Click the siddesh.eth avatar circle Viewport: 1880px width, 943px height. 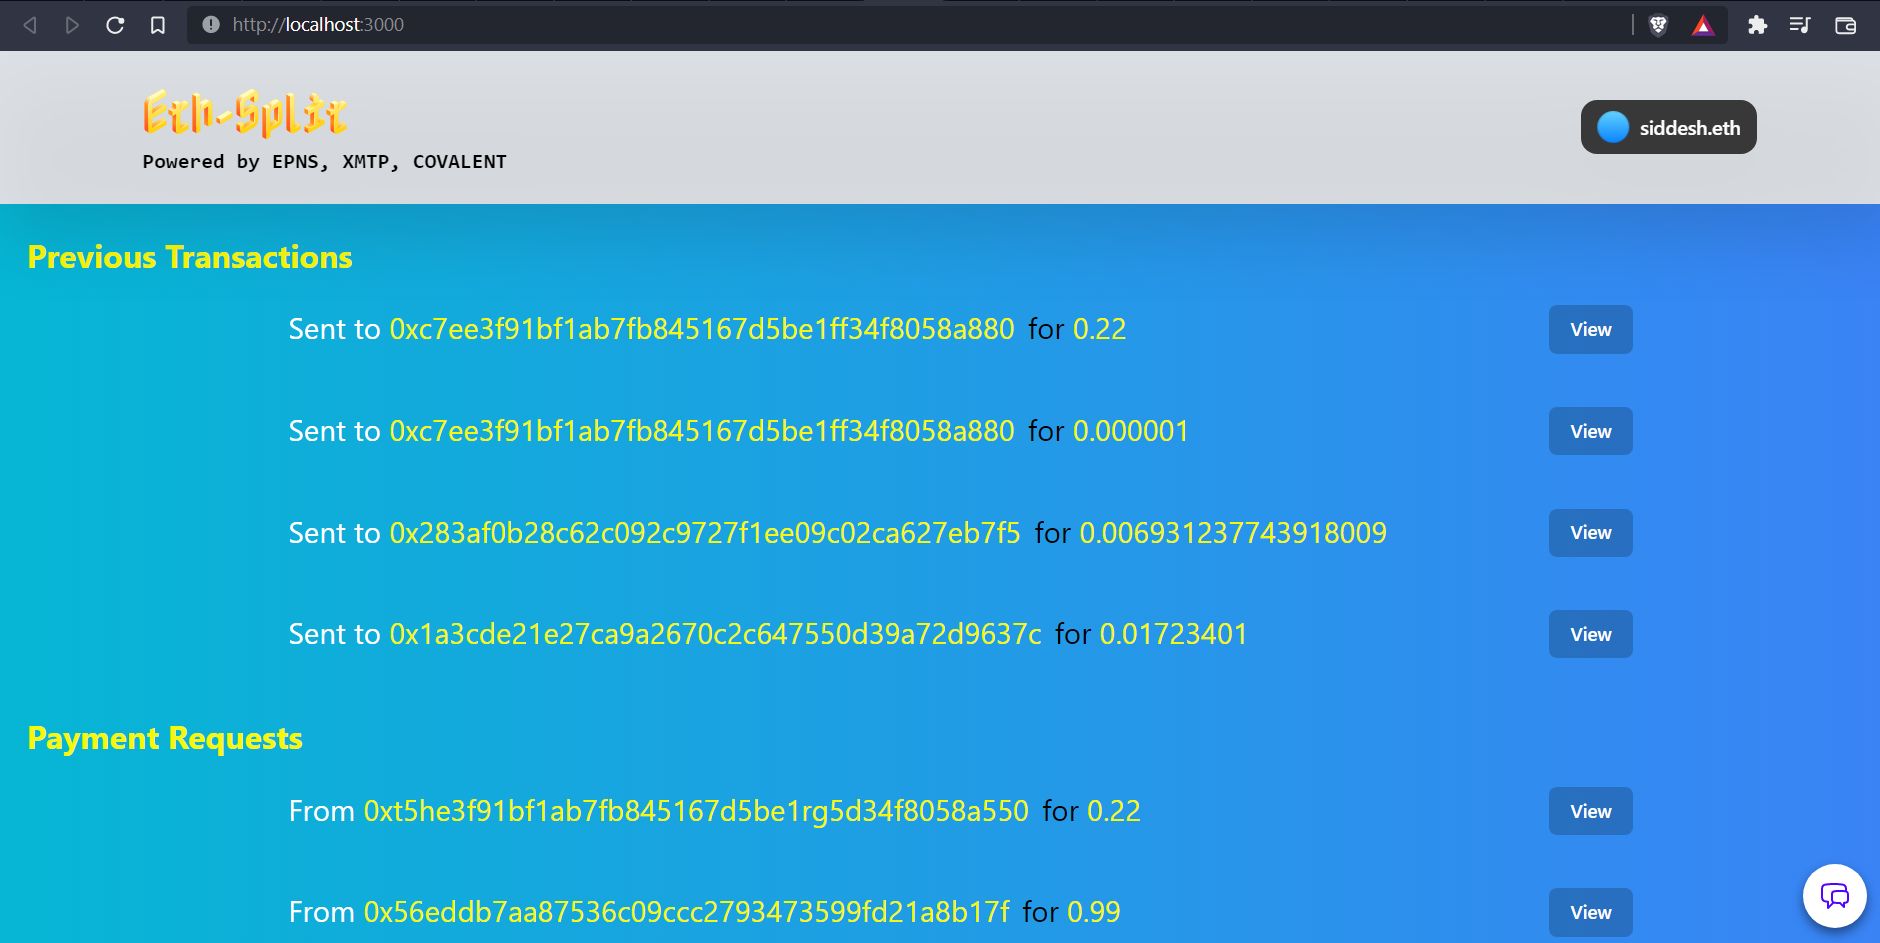[1613, 127]
